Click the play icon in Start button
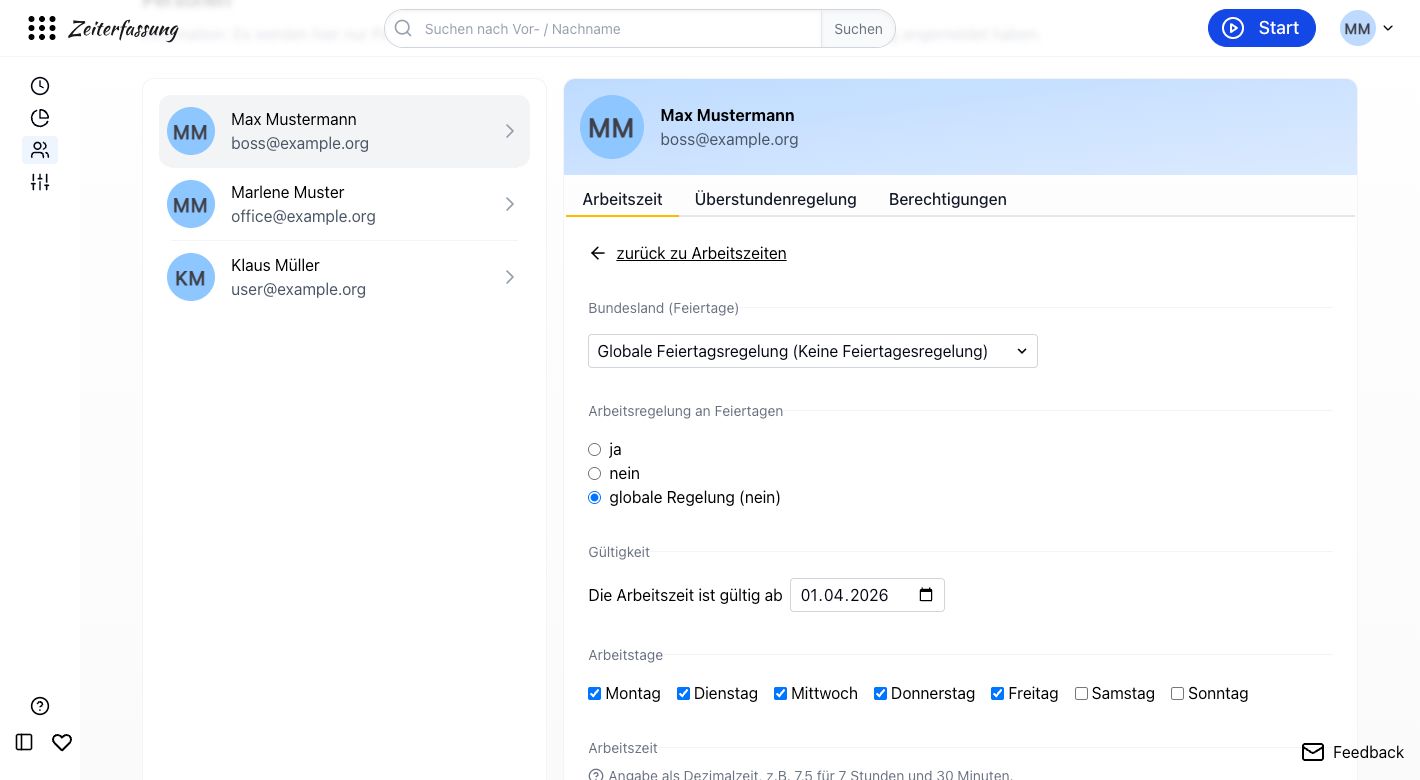1420x780 pixels. (1233, 28)
